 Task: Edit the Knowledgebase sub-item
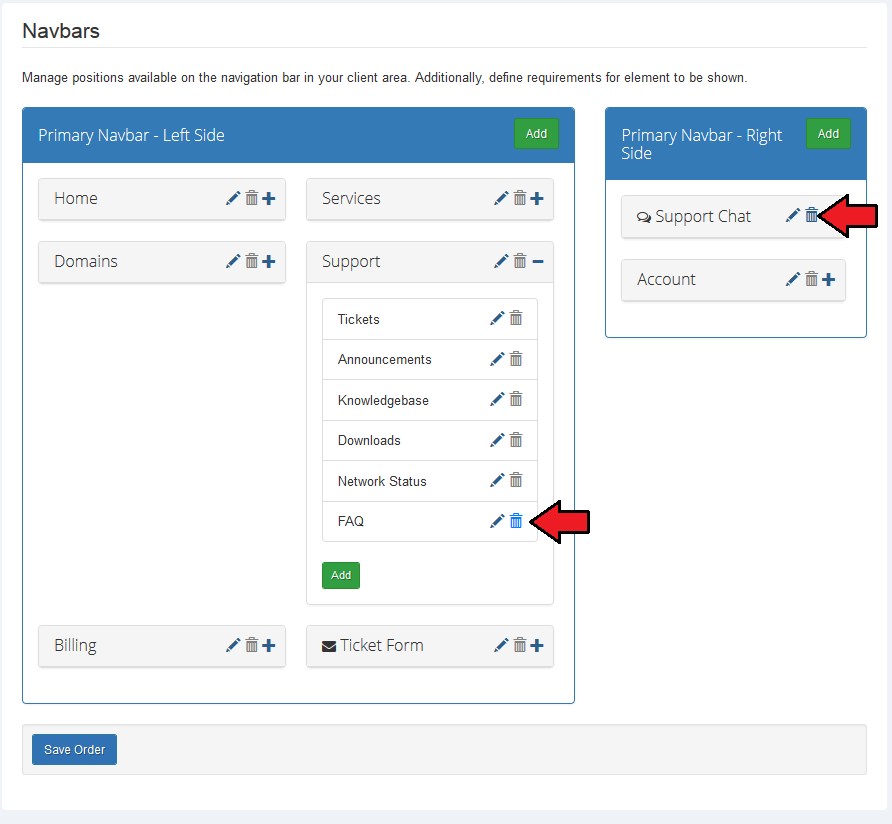click(x=497, y=399)
